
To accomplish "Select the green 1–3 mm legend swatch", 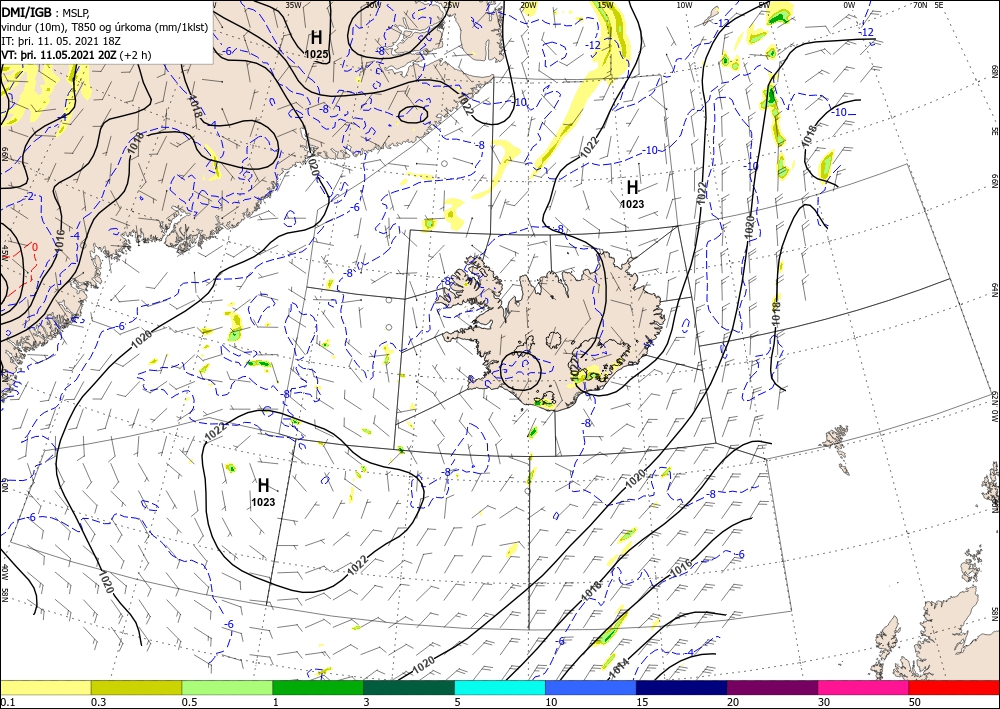I will pos(318,687).
